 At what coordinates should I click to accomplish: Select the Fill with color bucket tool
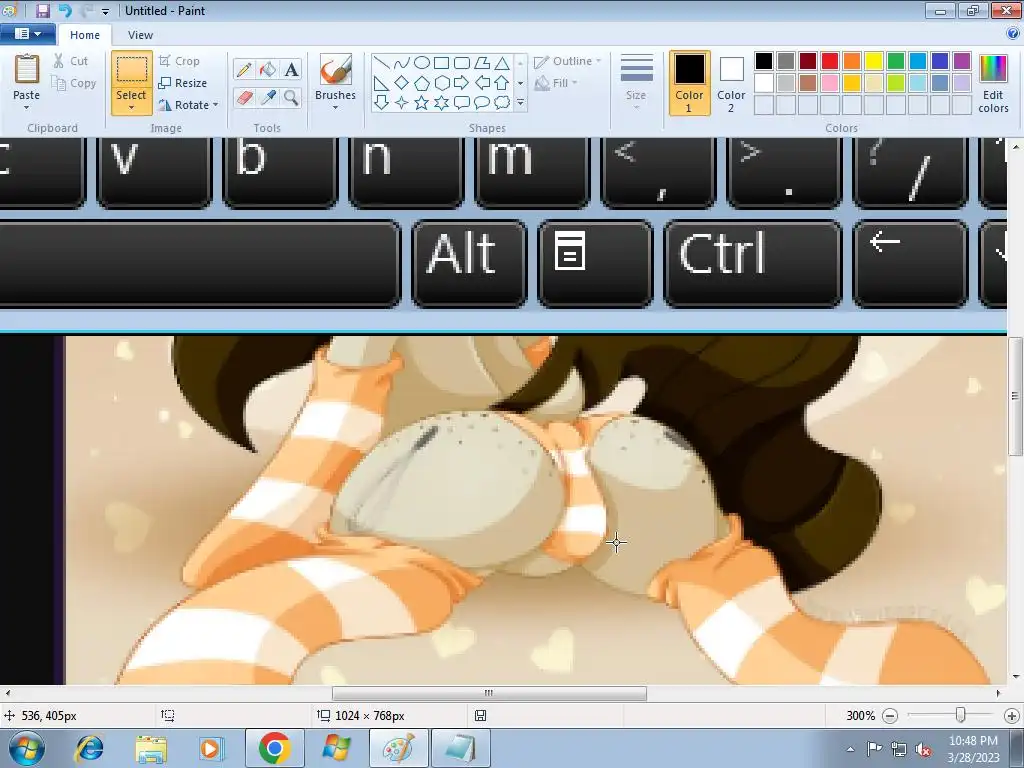pos(268,69)
